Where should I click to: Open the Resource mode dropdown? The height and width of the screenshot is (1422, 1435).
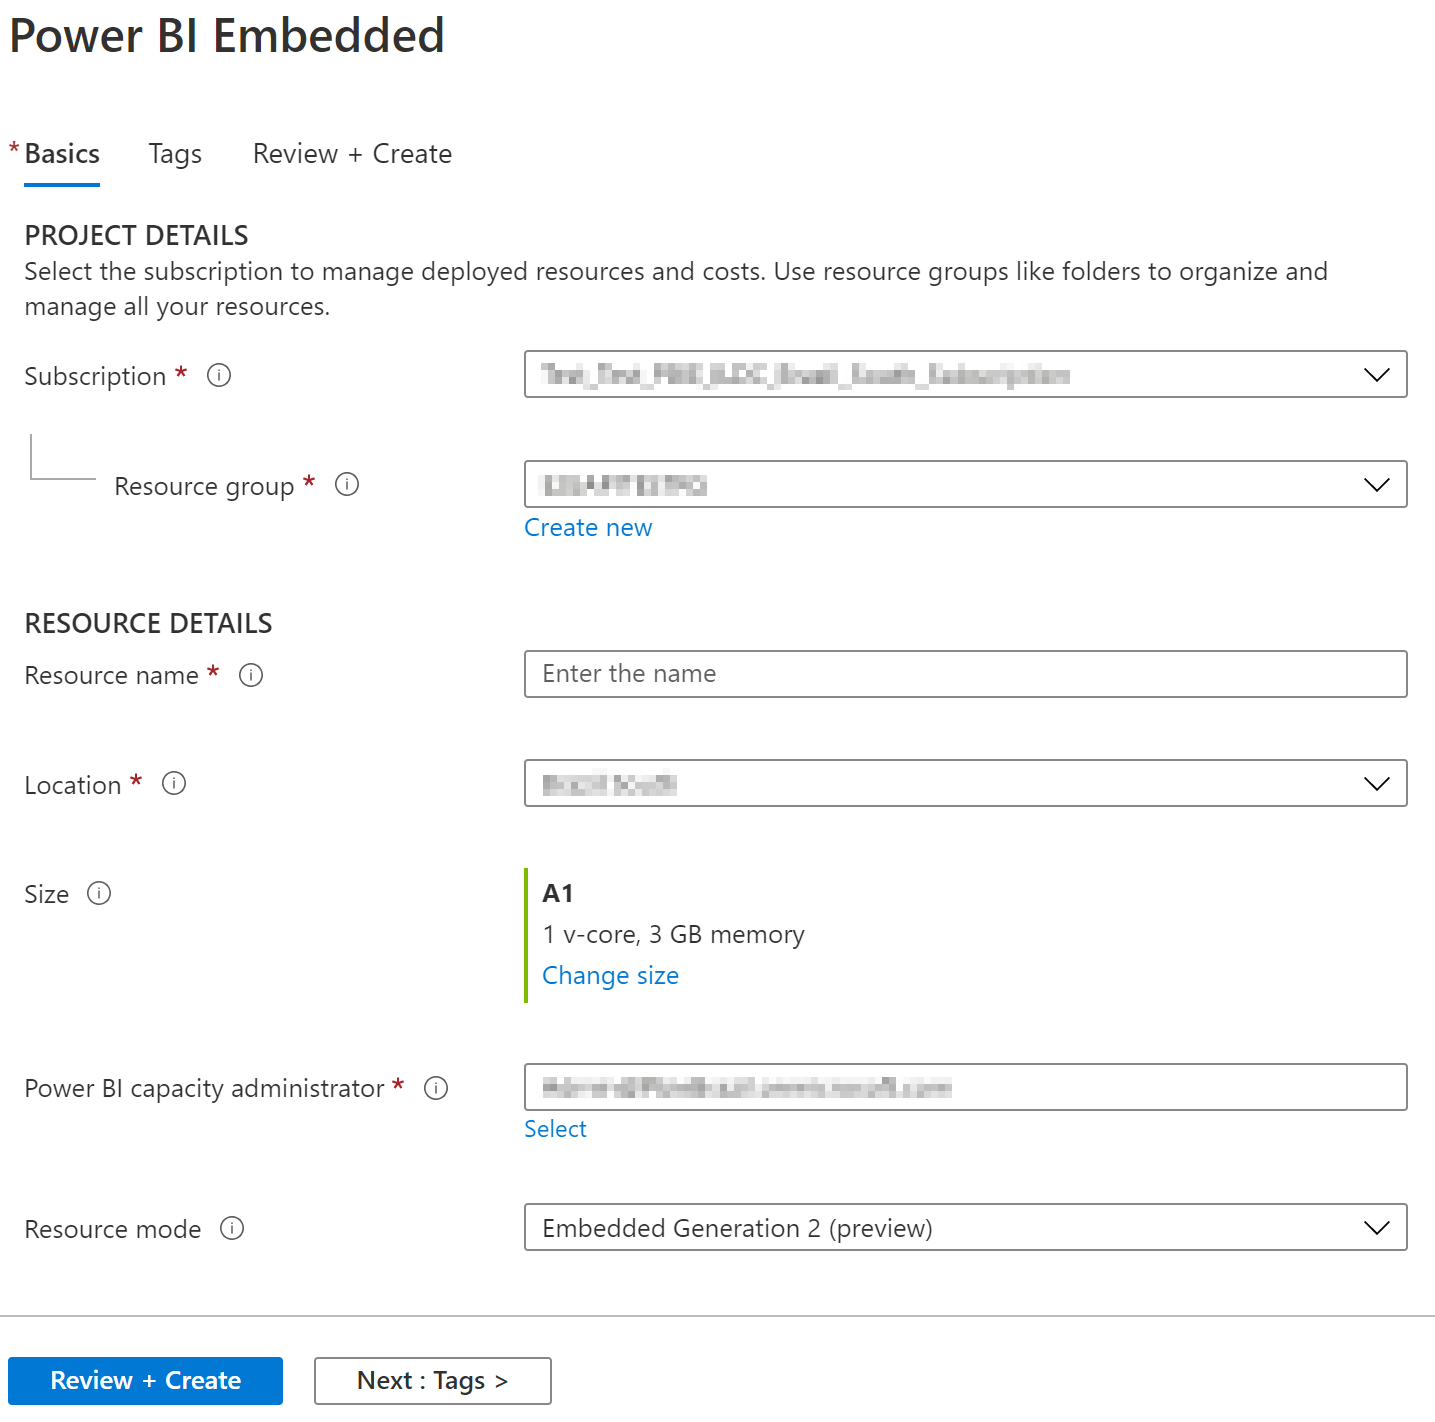(965, 1227)
